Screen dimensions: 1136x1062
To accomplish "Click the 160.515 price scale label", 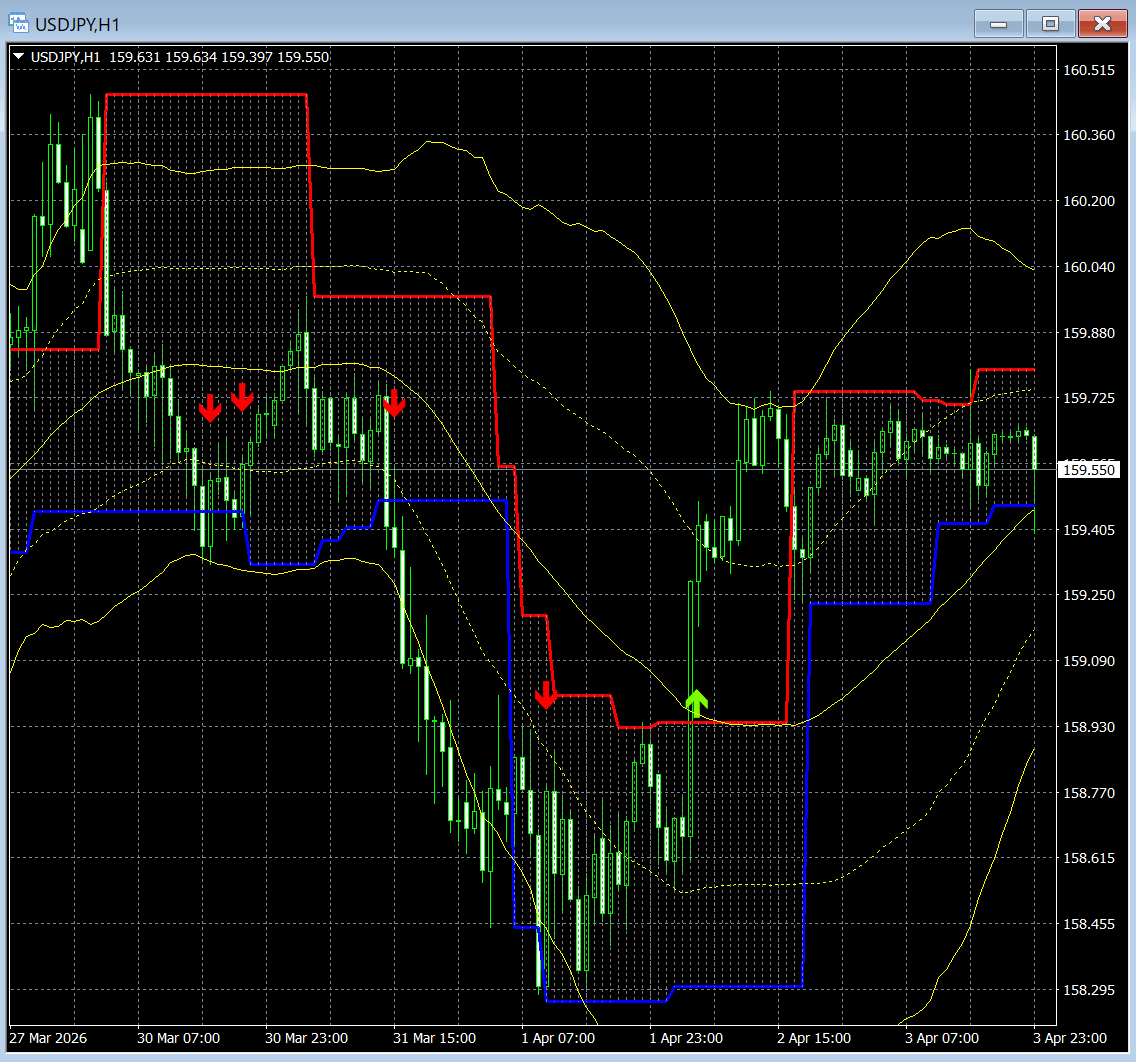I will coord(1088,70).
